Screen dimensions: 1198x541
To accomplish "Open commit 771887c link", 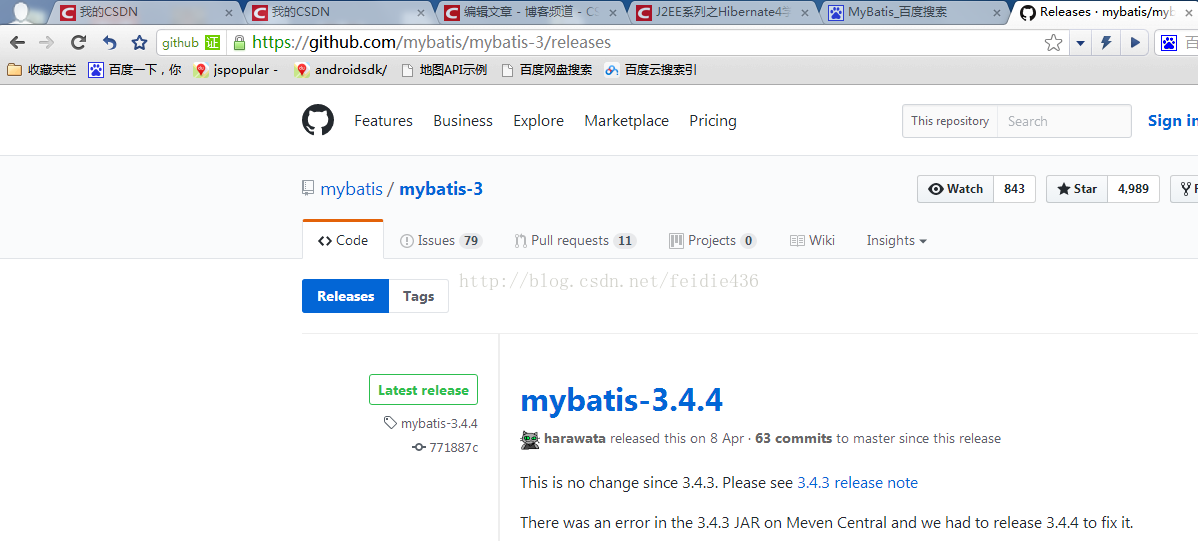I will tap(445, 447).
